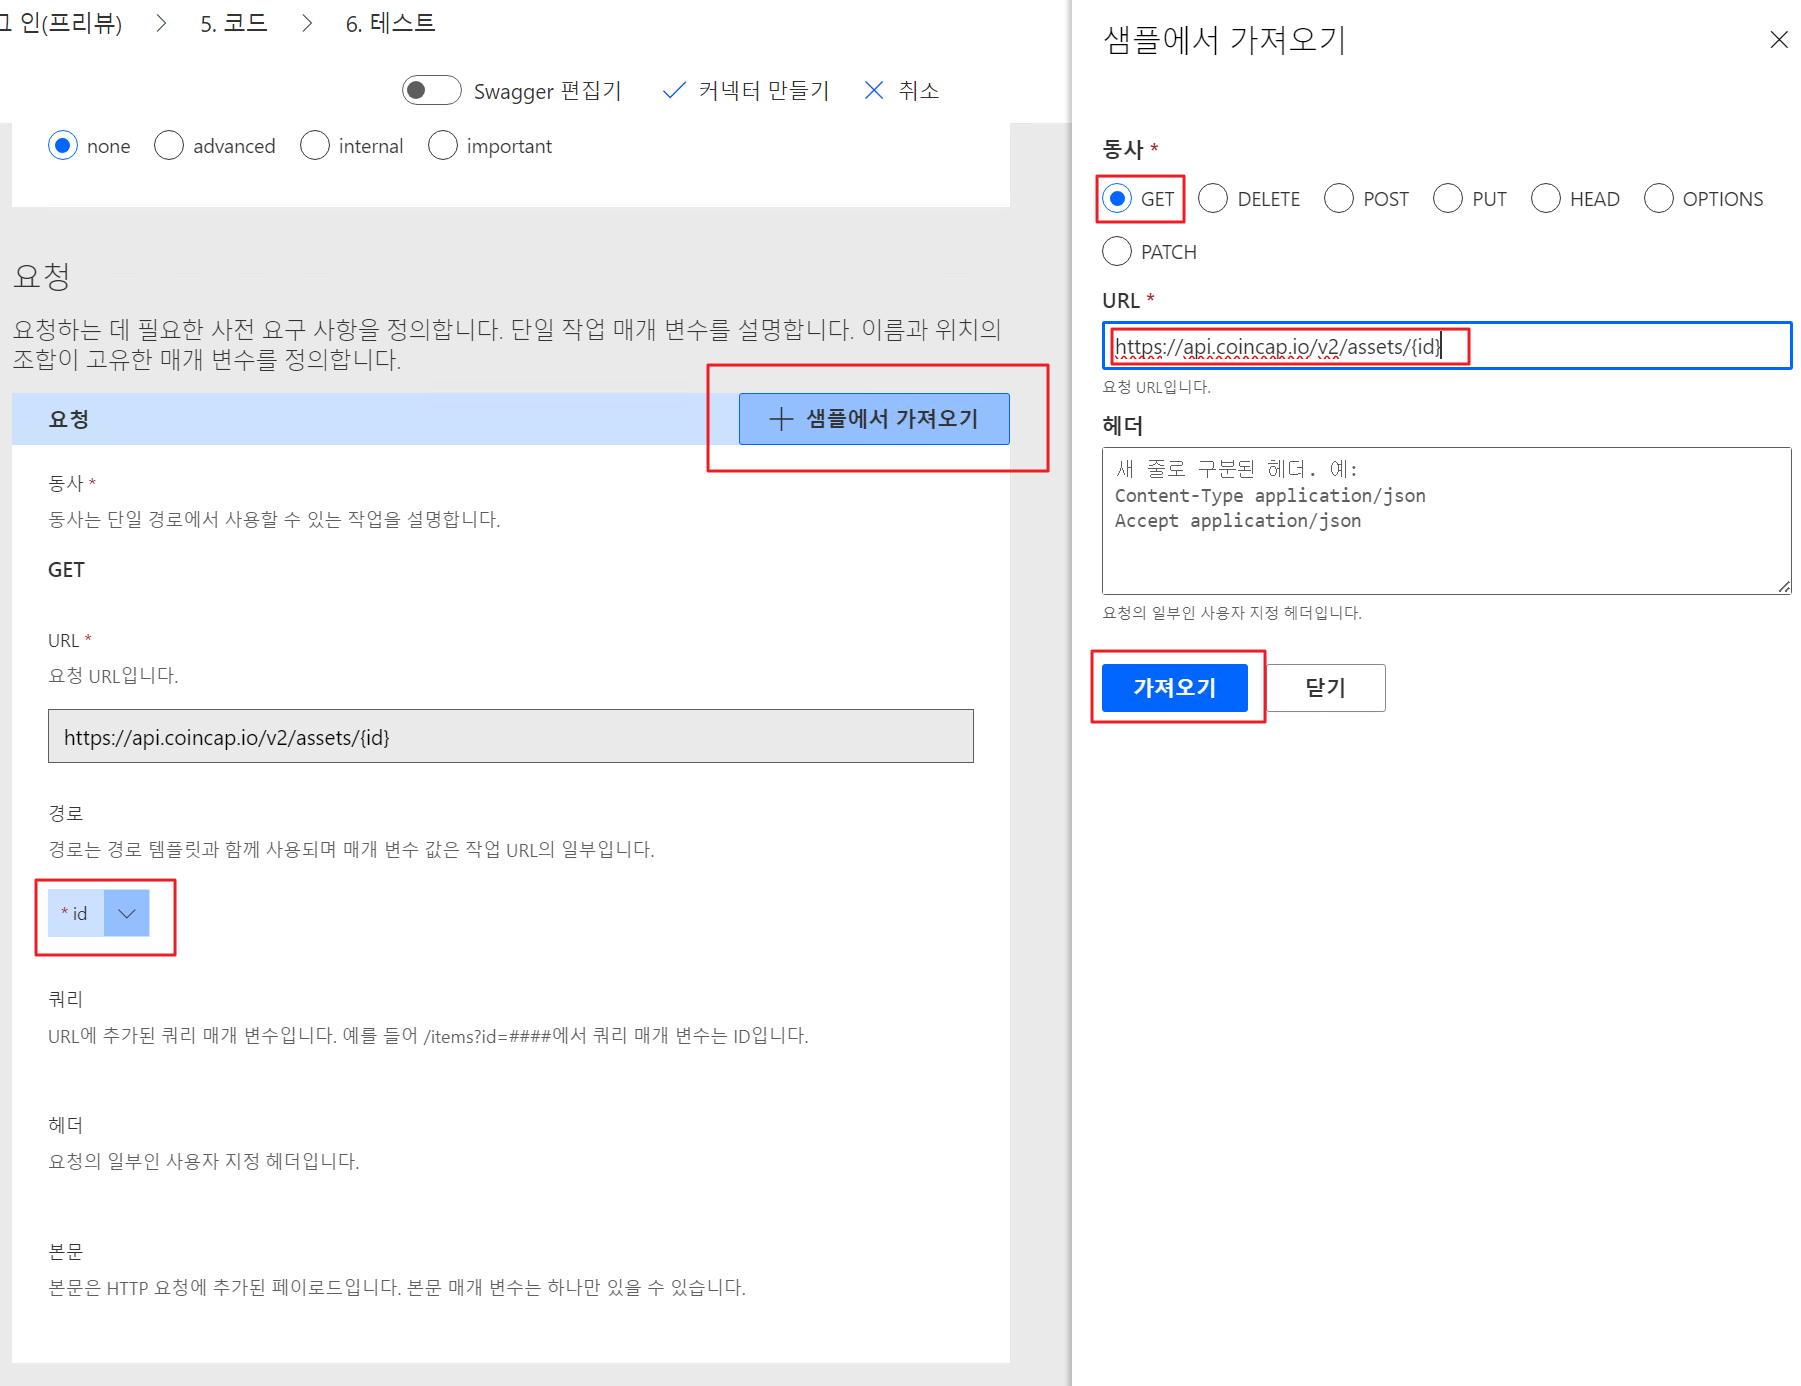The image size is (1801, 1386).
Task: Choose the HEAD verb radio
Action: point(1546,198)
